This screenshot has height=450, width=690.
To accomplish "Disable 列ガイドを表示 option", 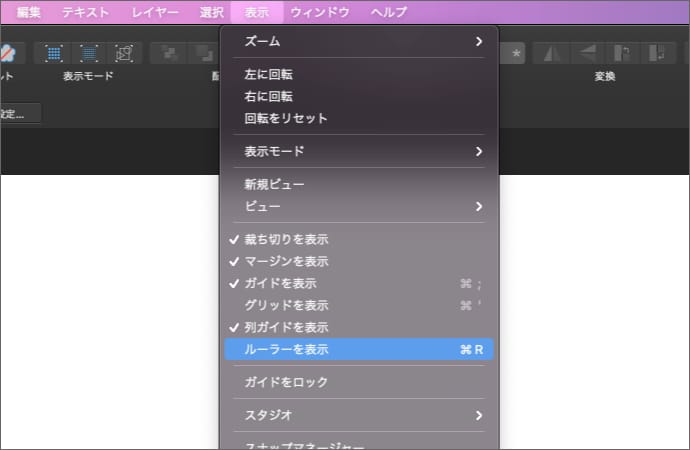I will 286,327.
